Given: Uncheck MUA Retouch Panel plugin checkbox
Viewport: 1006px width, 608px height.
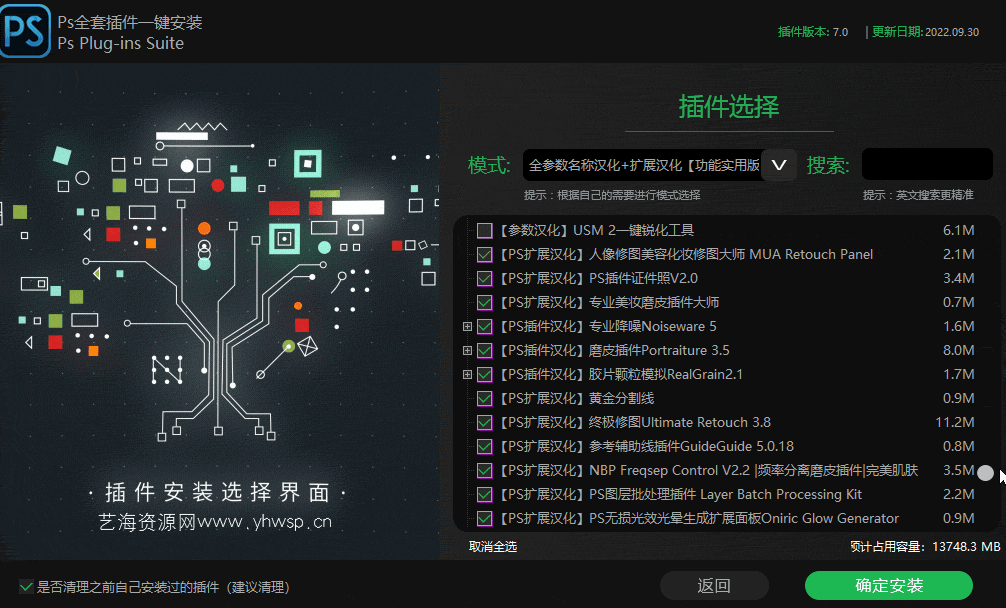Looking at the screenshot, I should (x=484, y=255).
